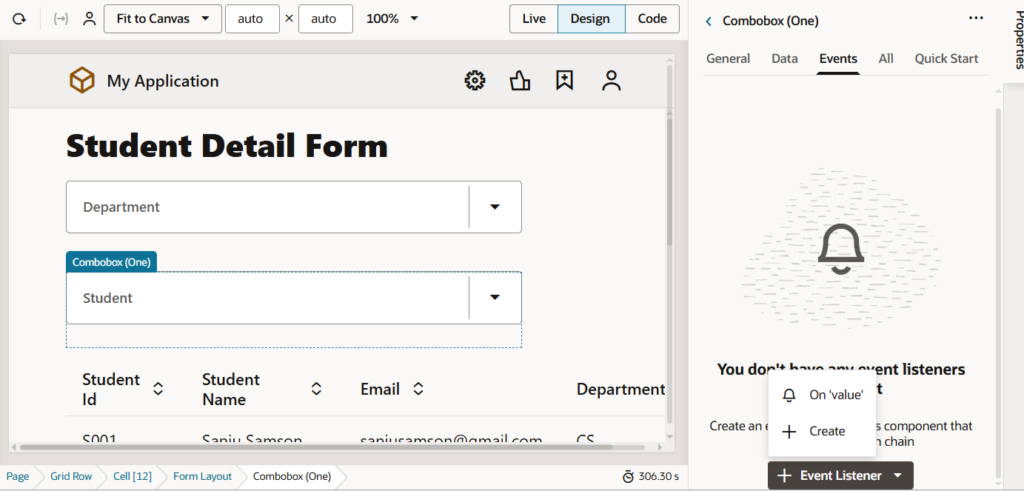The image size is (1024, 491).
Task: Open the three-dot menu in Properties panel
Action: pyautogui.click(x=976, y=18)
